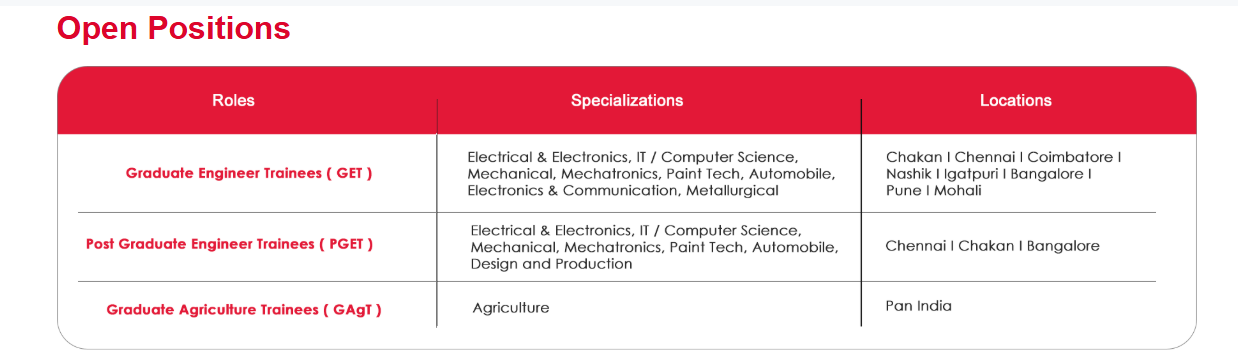Screen dimensions: 1238x362
Task: Click the Chennai I Chakan I Bangalore cell
Action: click(x=992, y=246)
